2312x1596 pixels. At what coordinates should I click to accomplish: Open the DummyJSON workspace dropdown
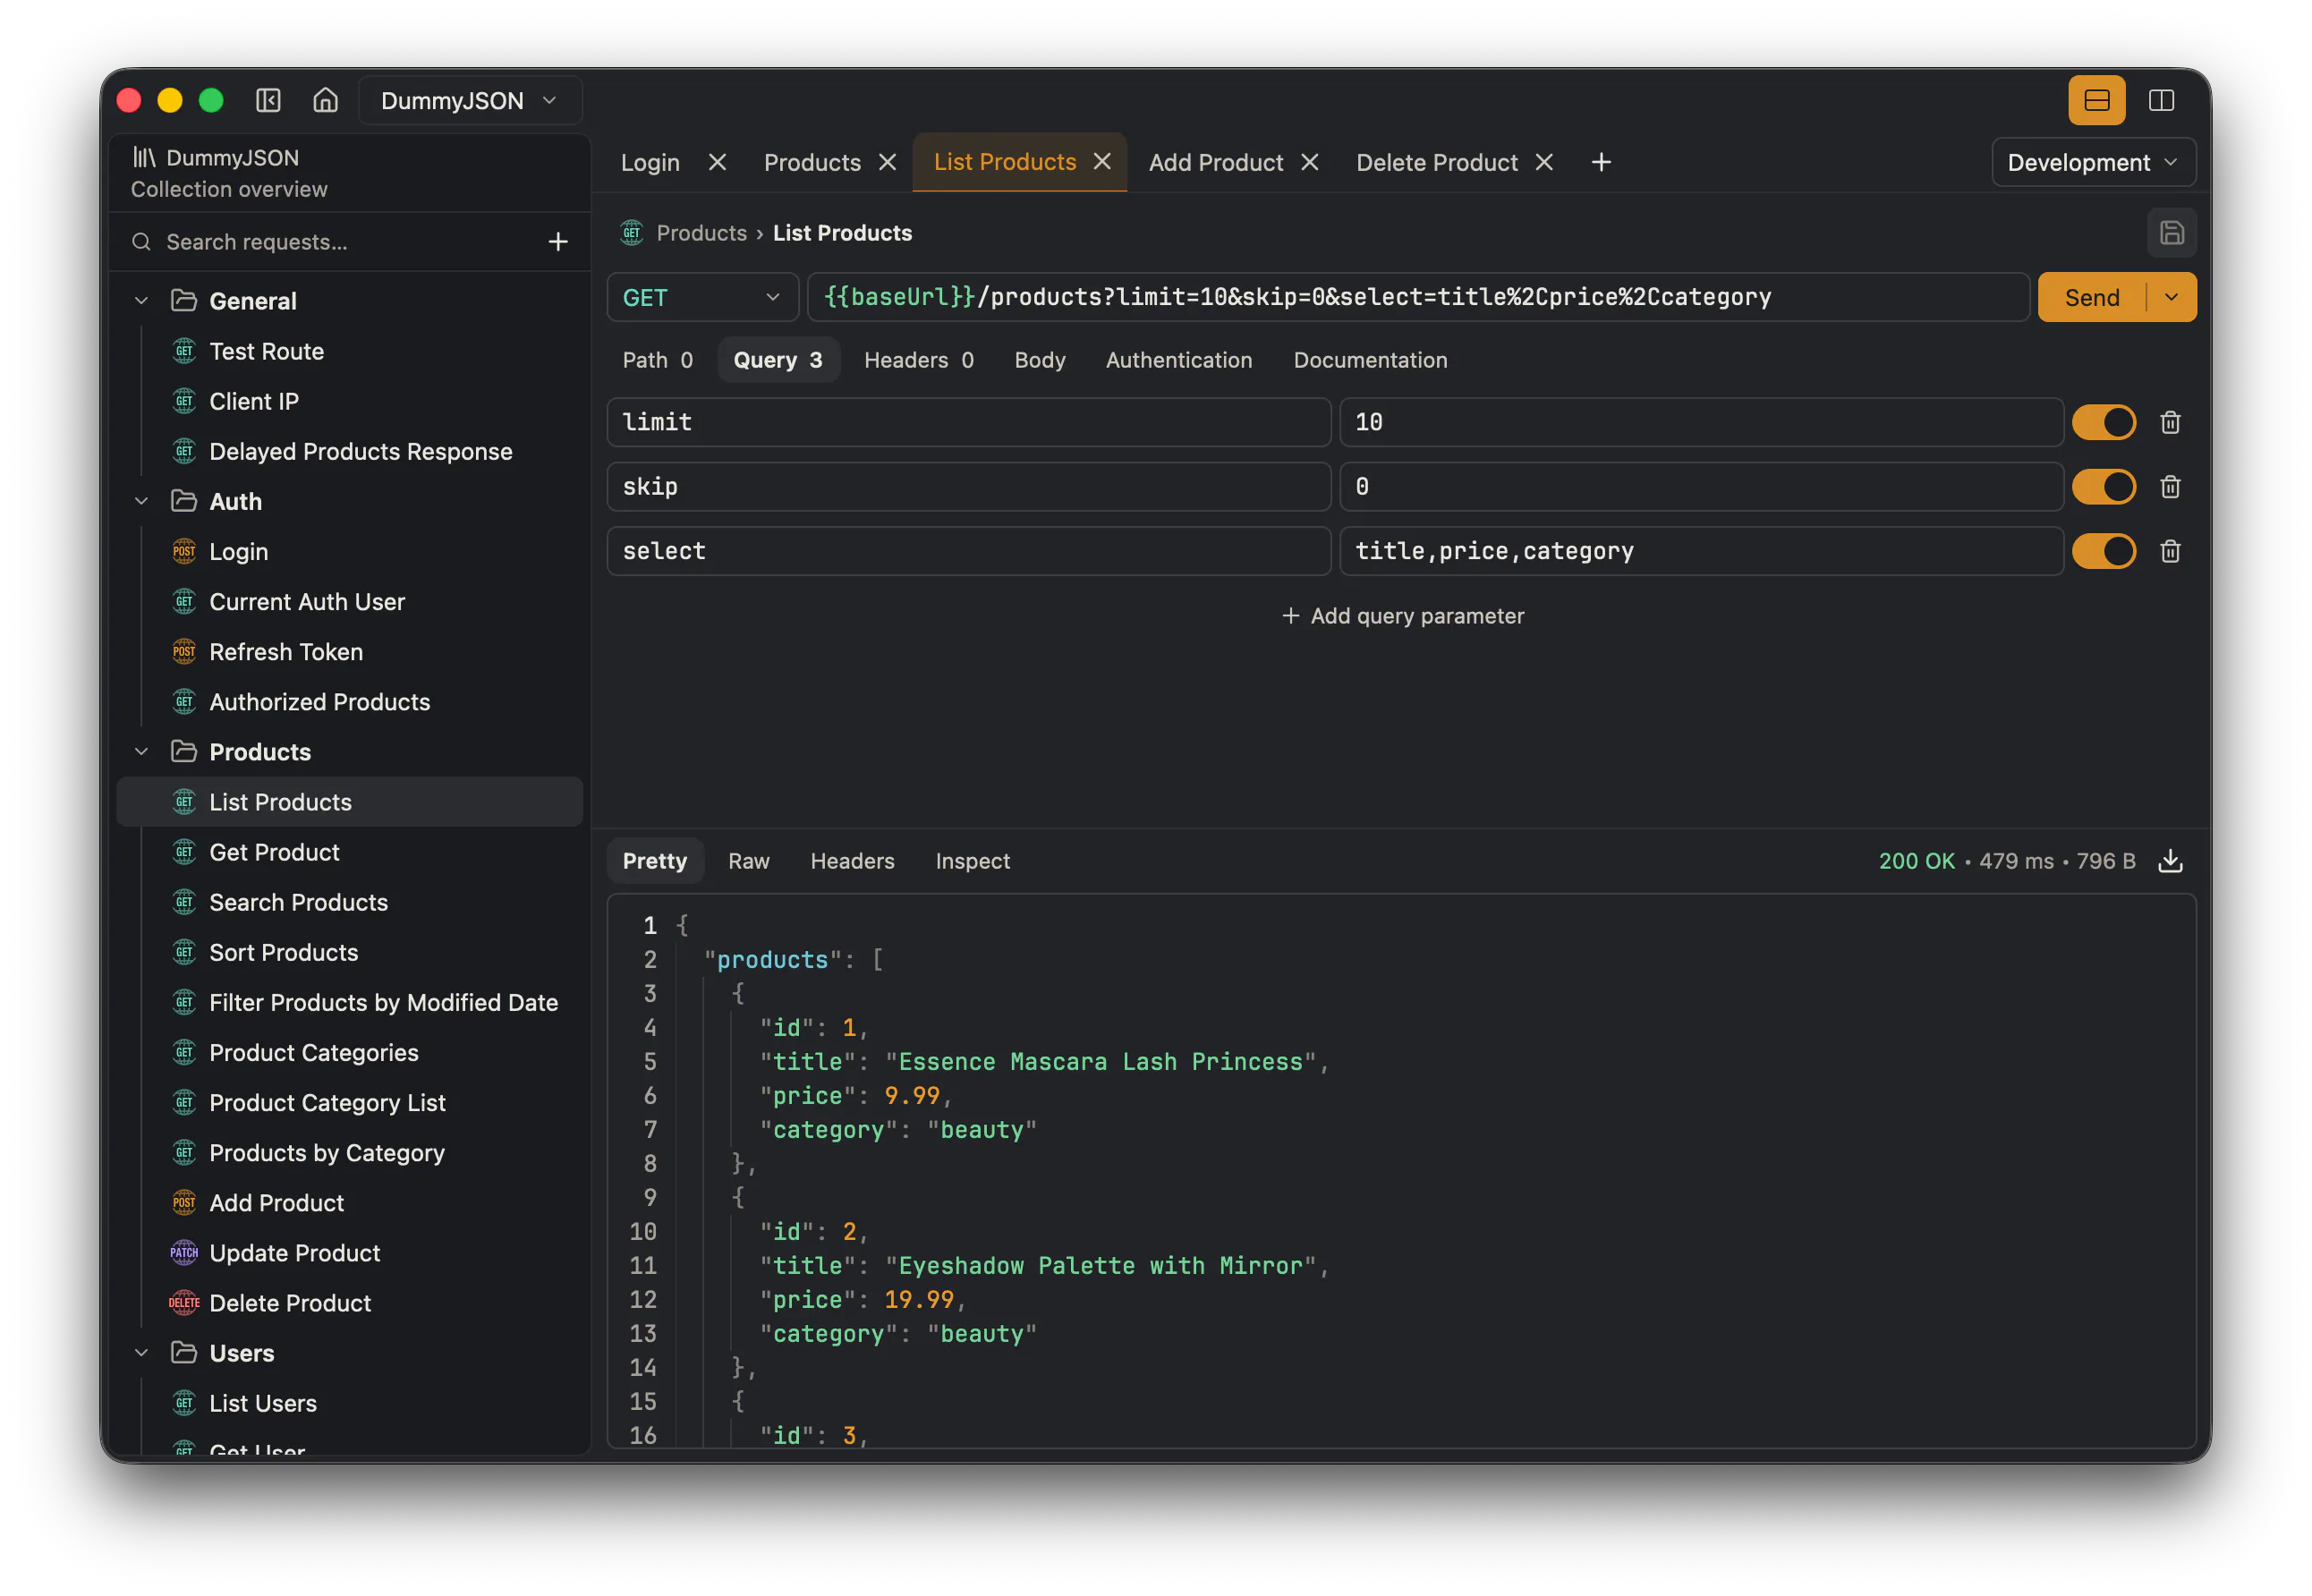[469, 101]
